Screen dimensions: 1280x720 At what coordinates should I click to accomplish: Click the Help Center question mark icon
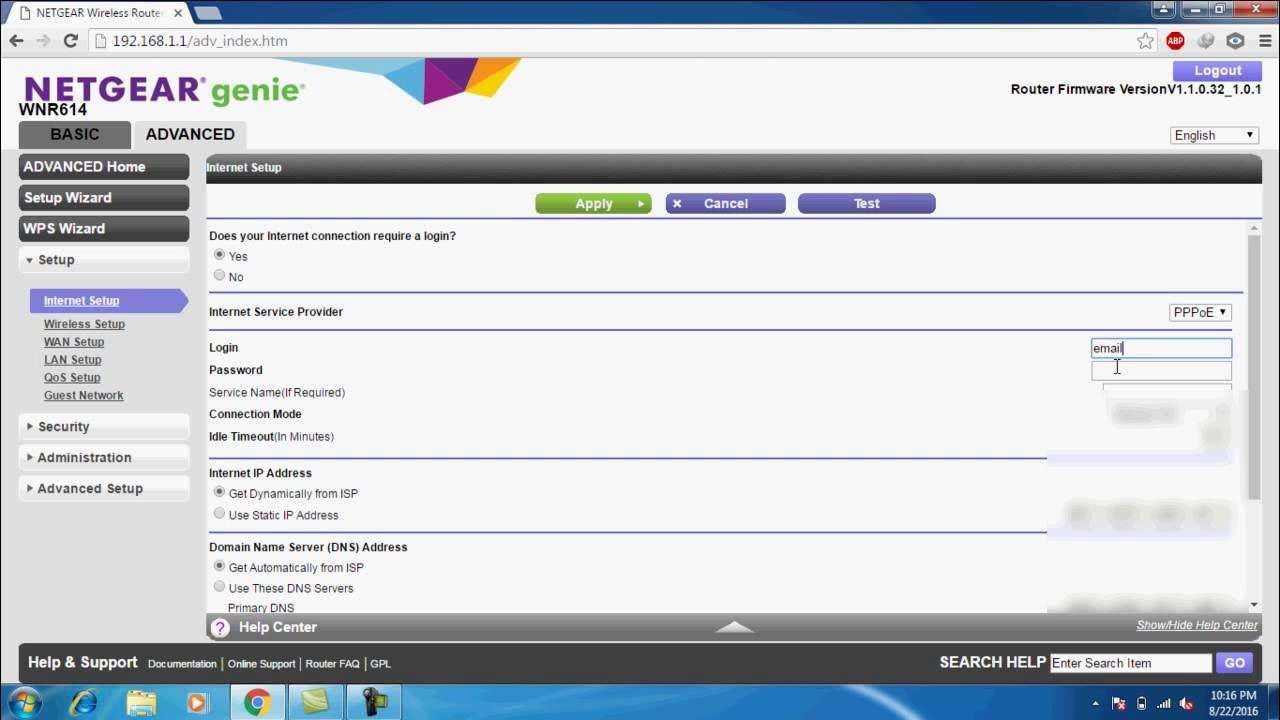pos(220,627)
